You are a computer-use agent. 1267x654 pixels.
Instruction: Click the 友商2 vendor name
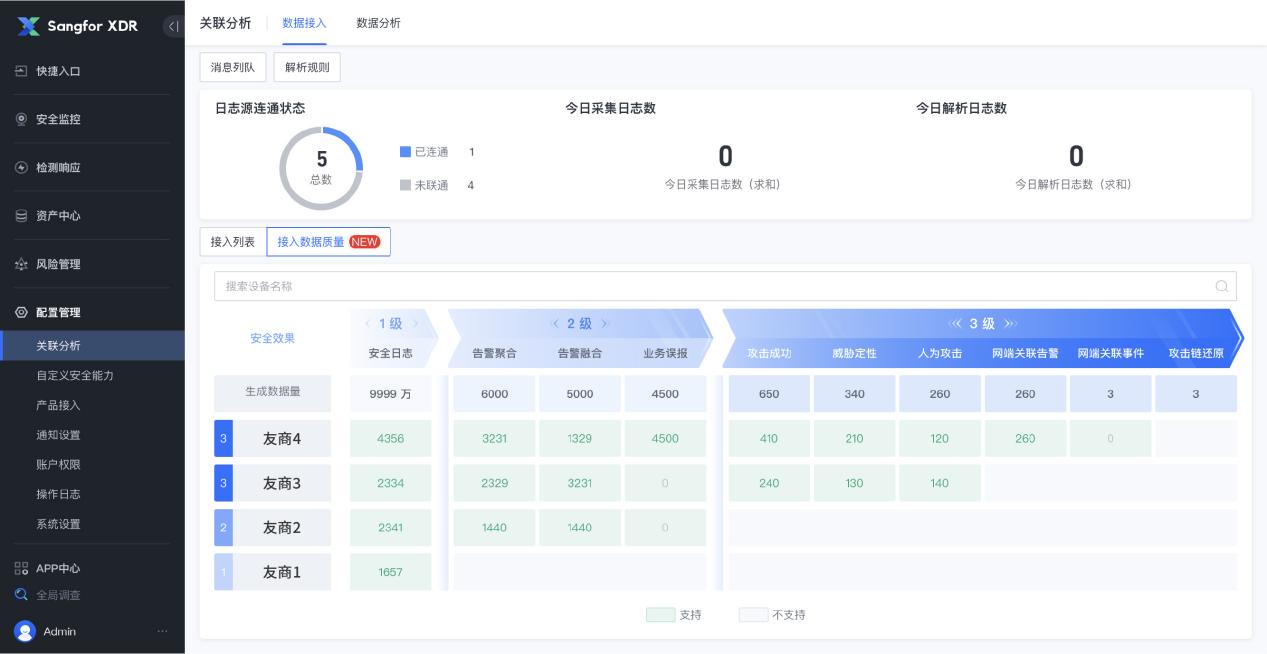tap(282, 527)
